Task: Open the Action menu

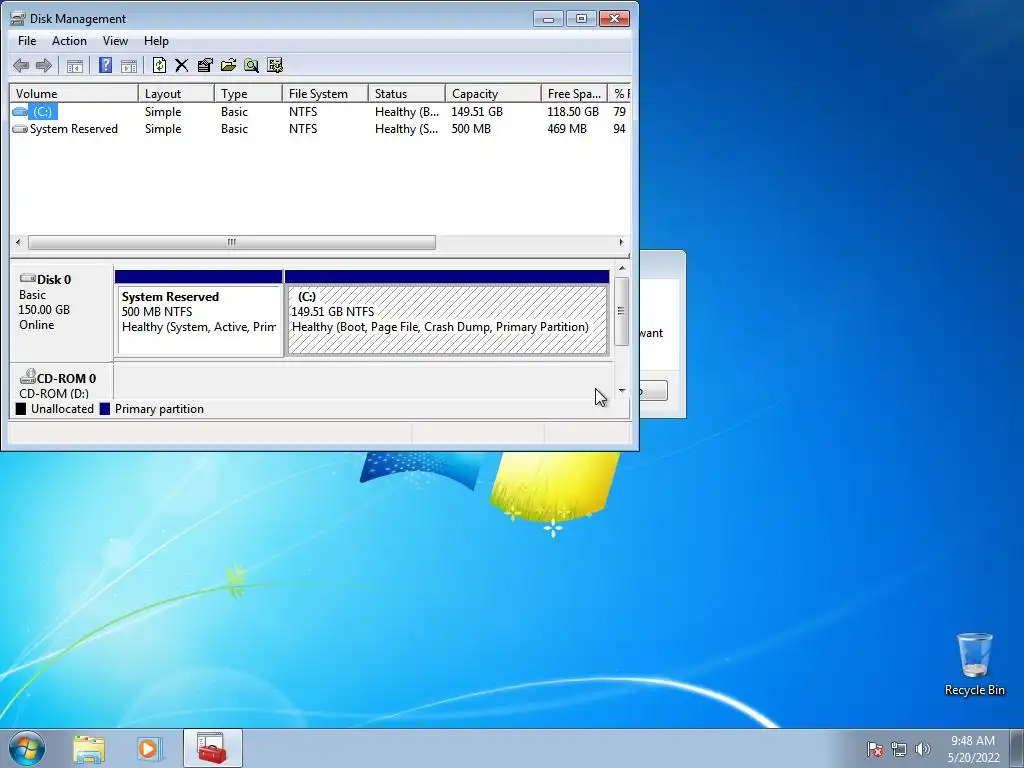Action: coord(69,40)
